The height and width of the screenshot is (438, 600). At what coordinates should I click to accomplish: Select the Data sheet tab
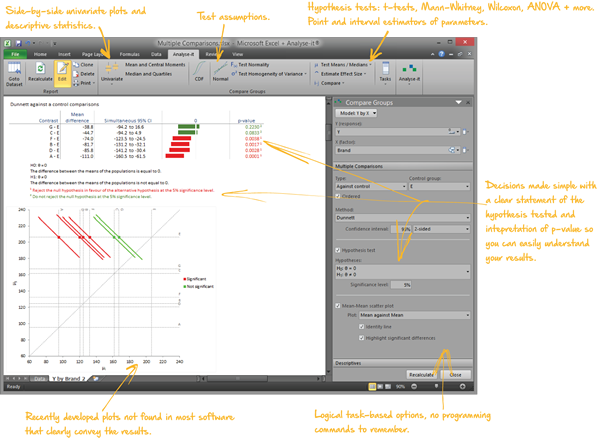tap(40, 379)
